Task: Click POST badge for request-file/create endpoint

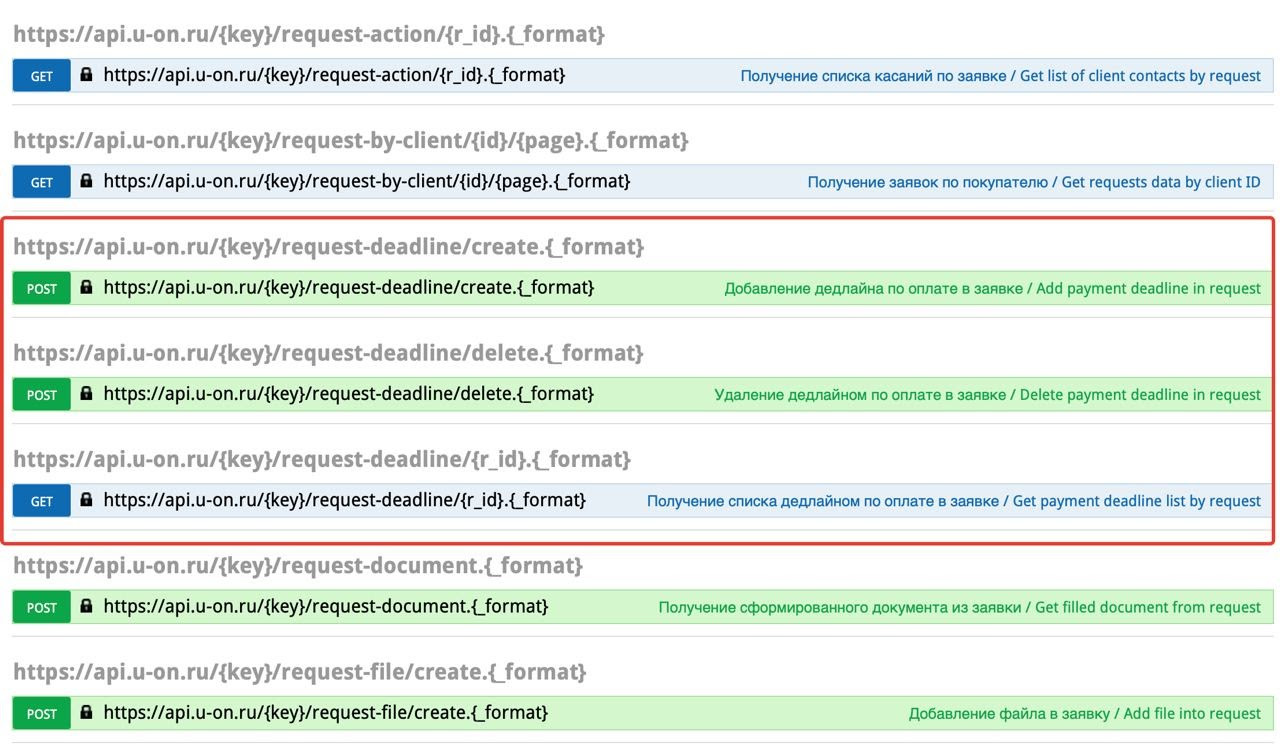Action: [42, 713]
